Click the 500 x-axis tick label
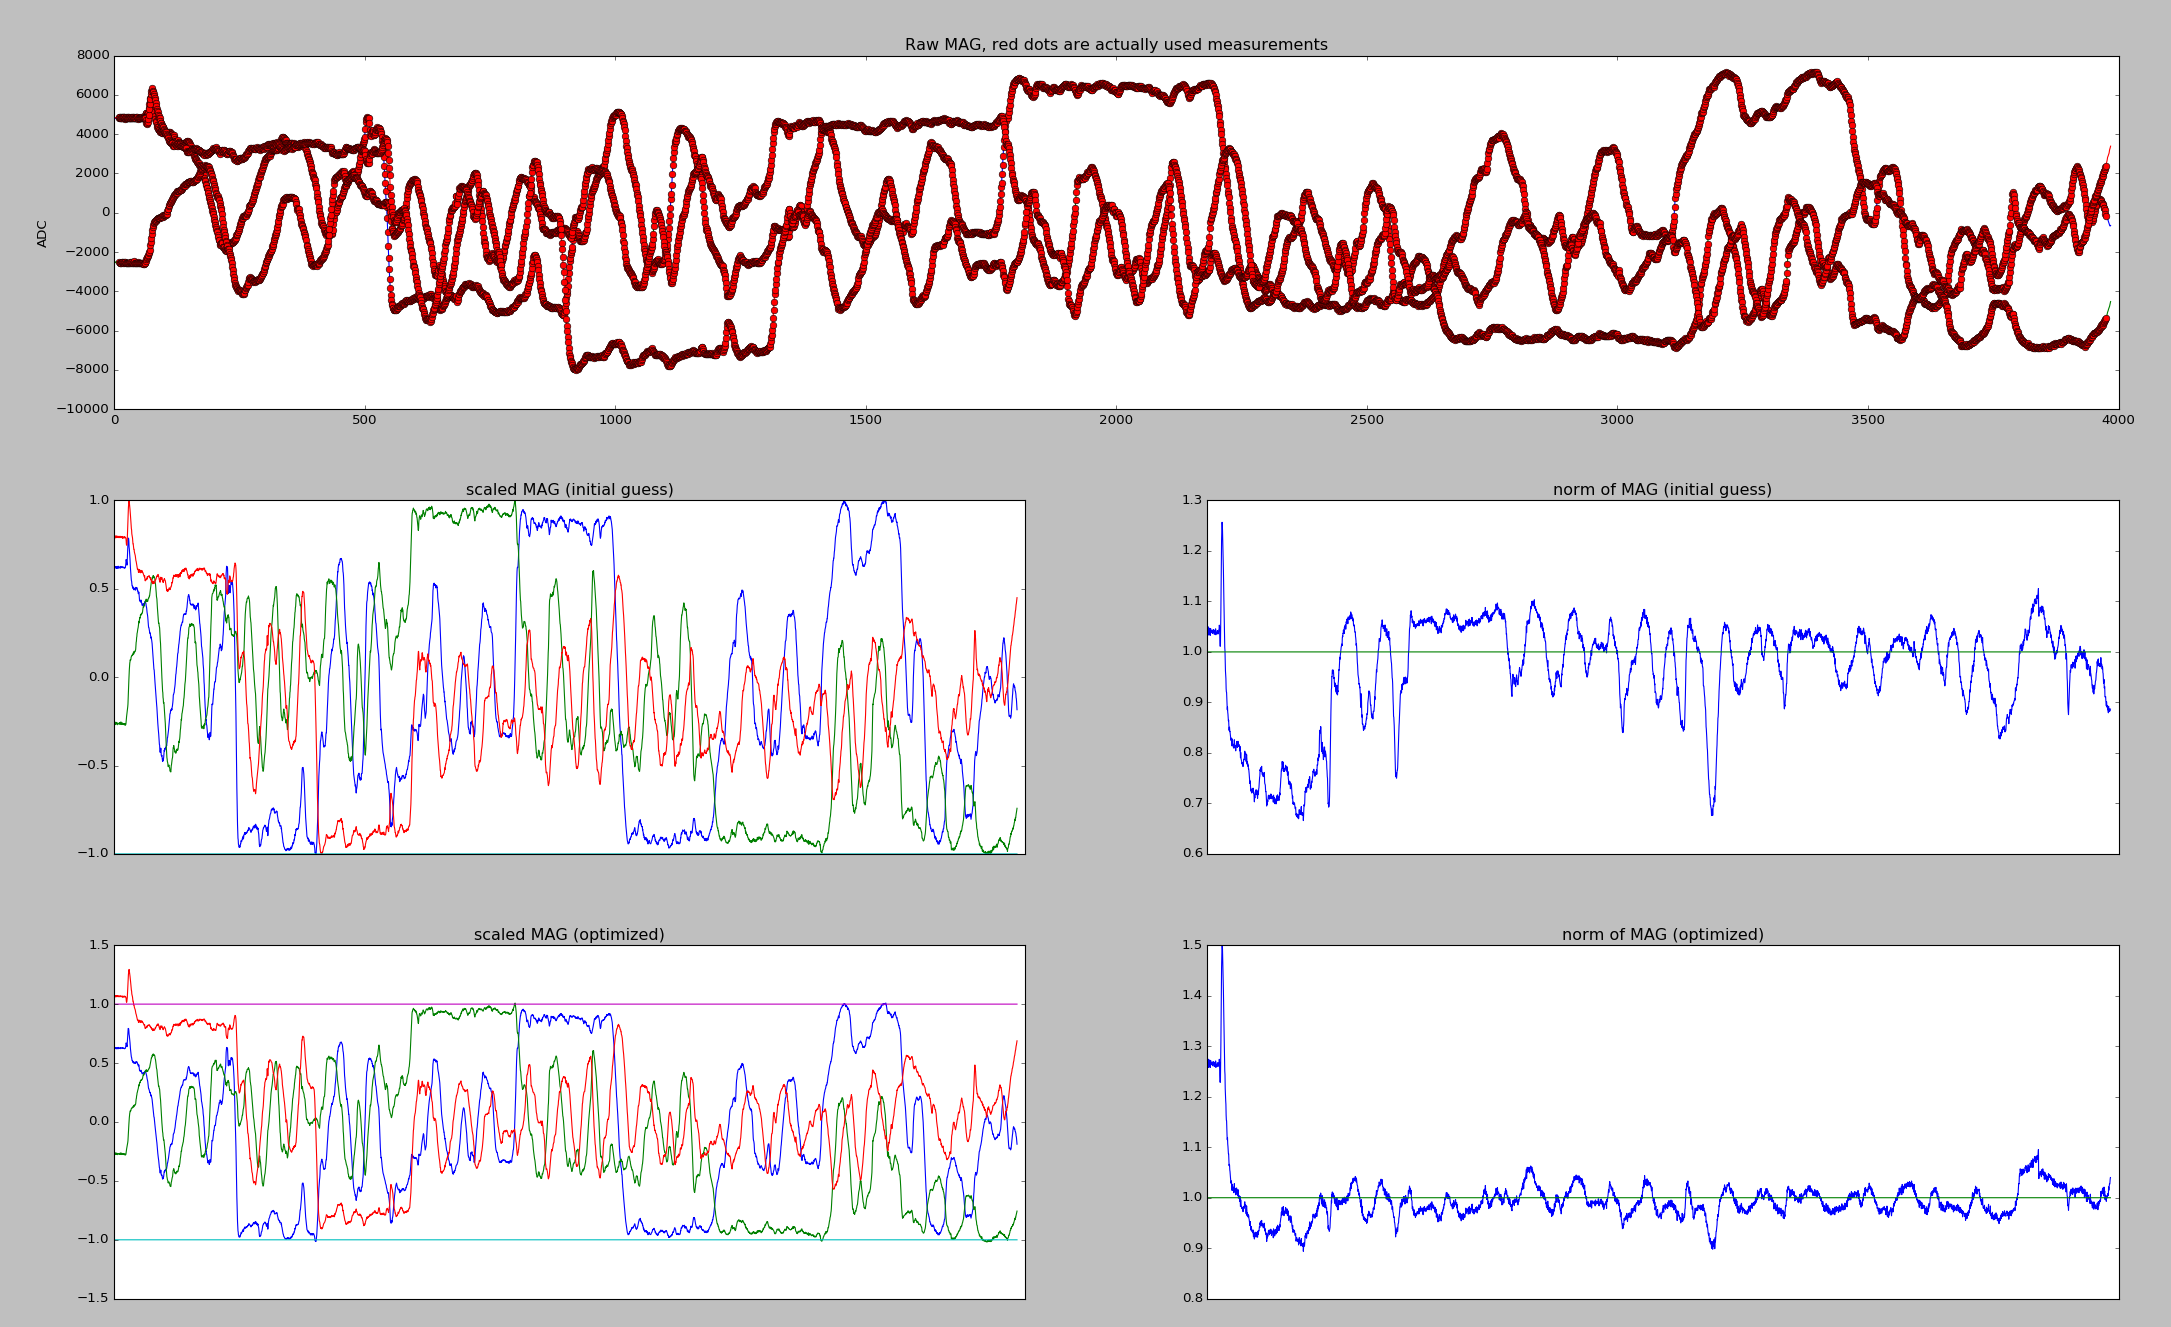 364,420
